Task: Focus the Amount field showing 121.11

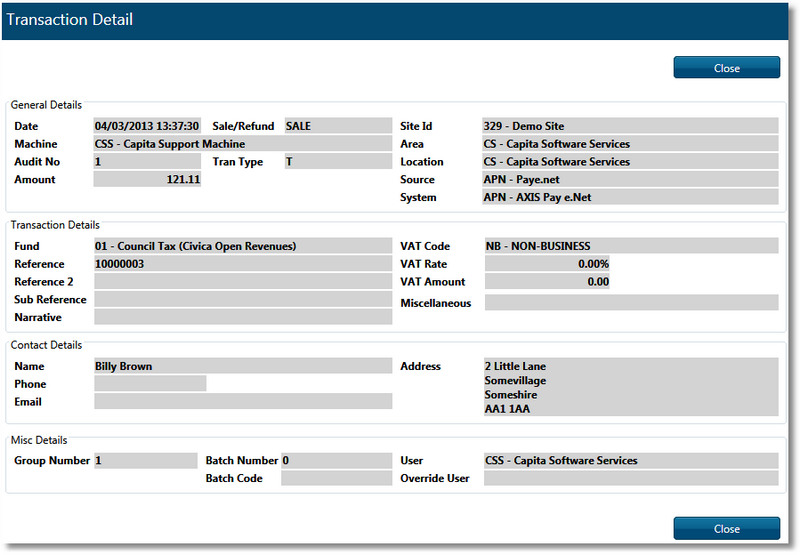Action: [x=147, y=180]
